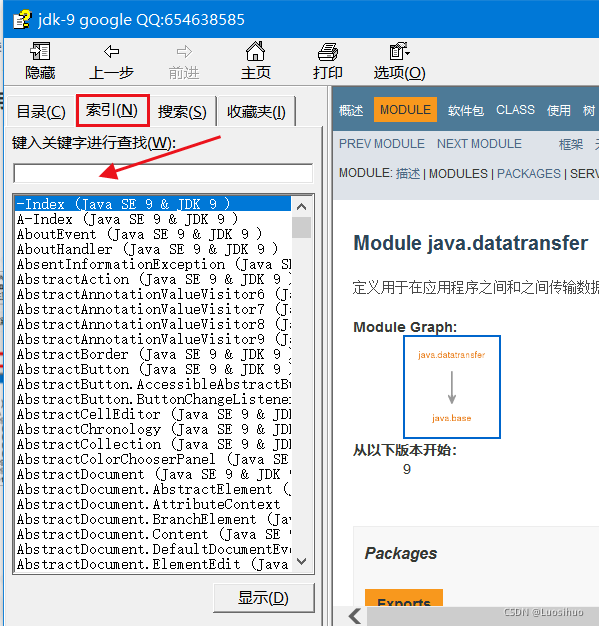Select 'AbstractDocument.AttributeContext' entry
Screen dimensions: 599x626
point(153,504)
